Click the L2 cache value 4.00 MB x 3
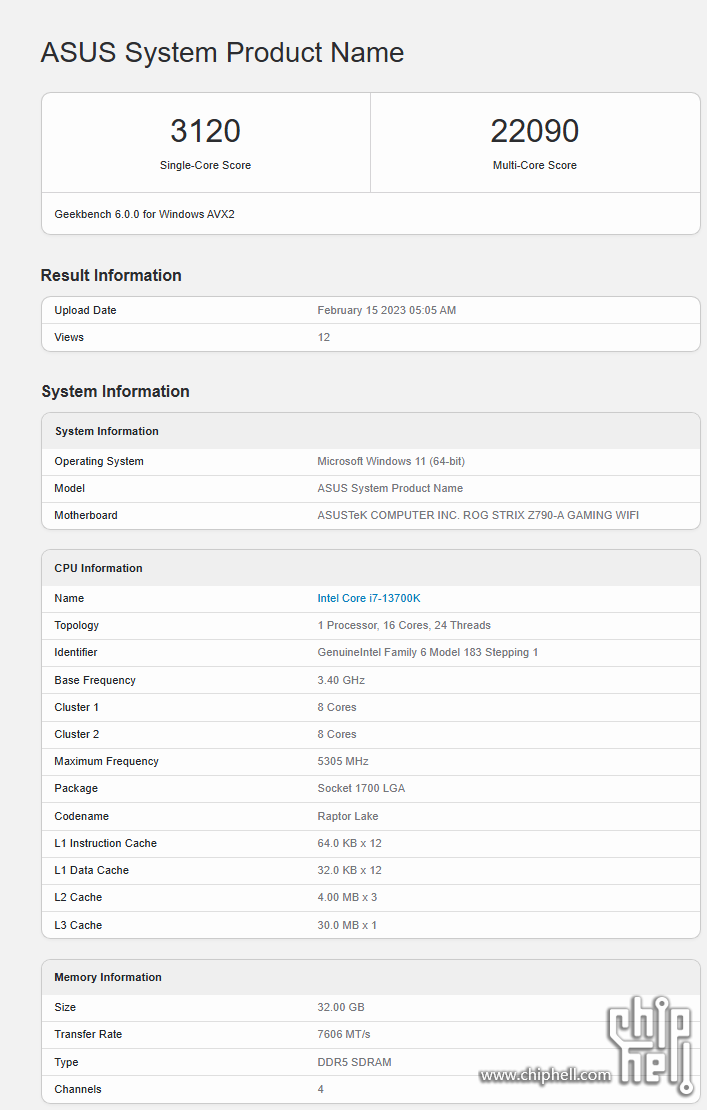This screenshot has height=1110, width=707. pyautogui.click(x=347, y=897)
